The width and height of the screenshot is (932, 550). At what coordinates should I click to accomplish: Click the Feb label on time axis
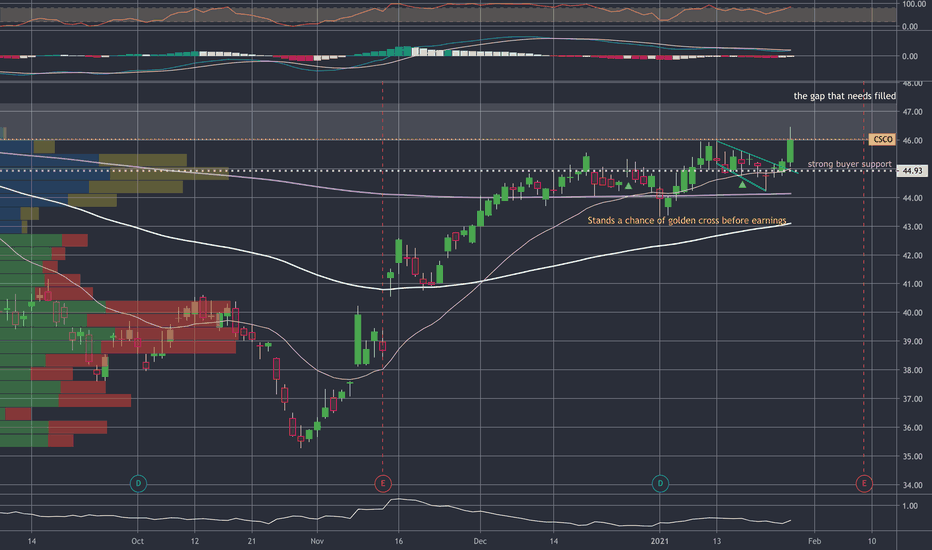click(814, 541)
